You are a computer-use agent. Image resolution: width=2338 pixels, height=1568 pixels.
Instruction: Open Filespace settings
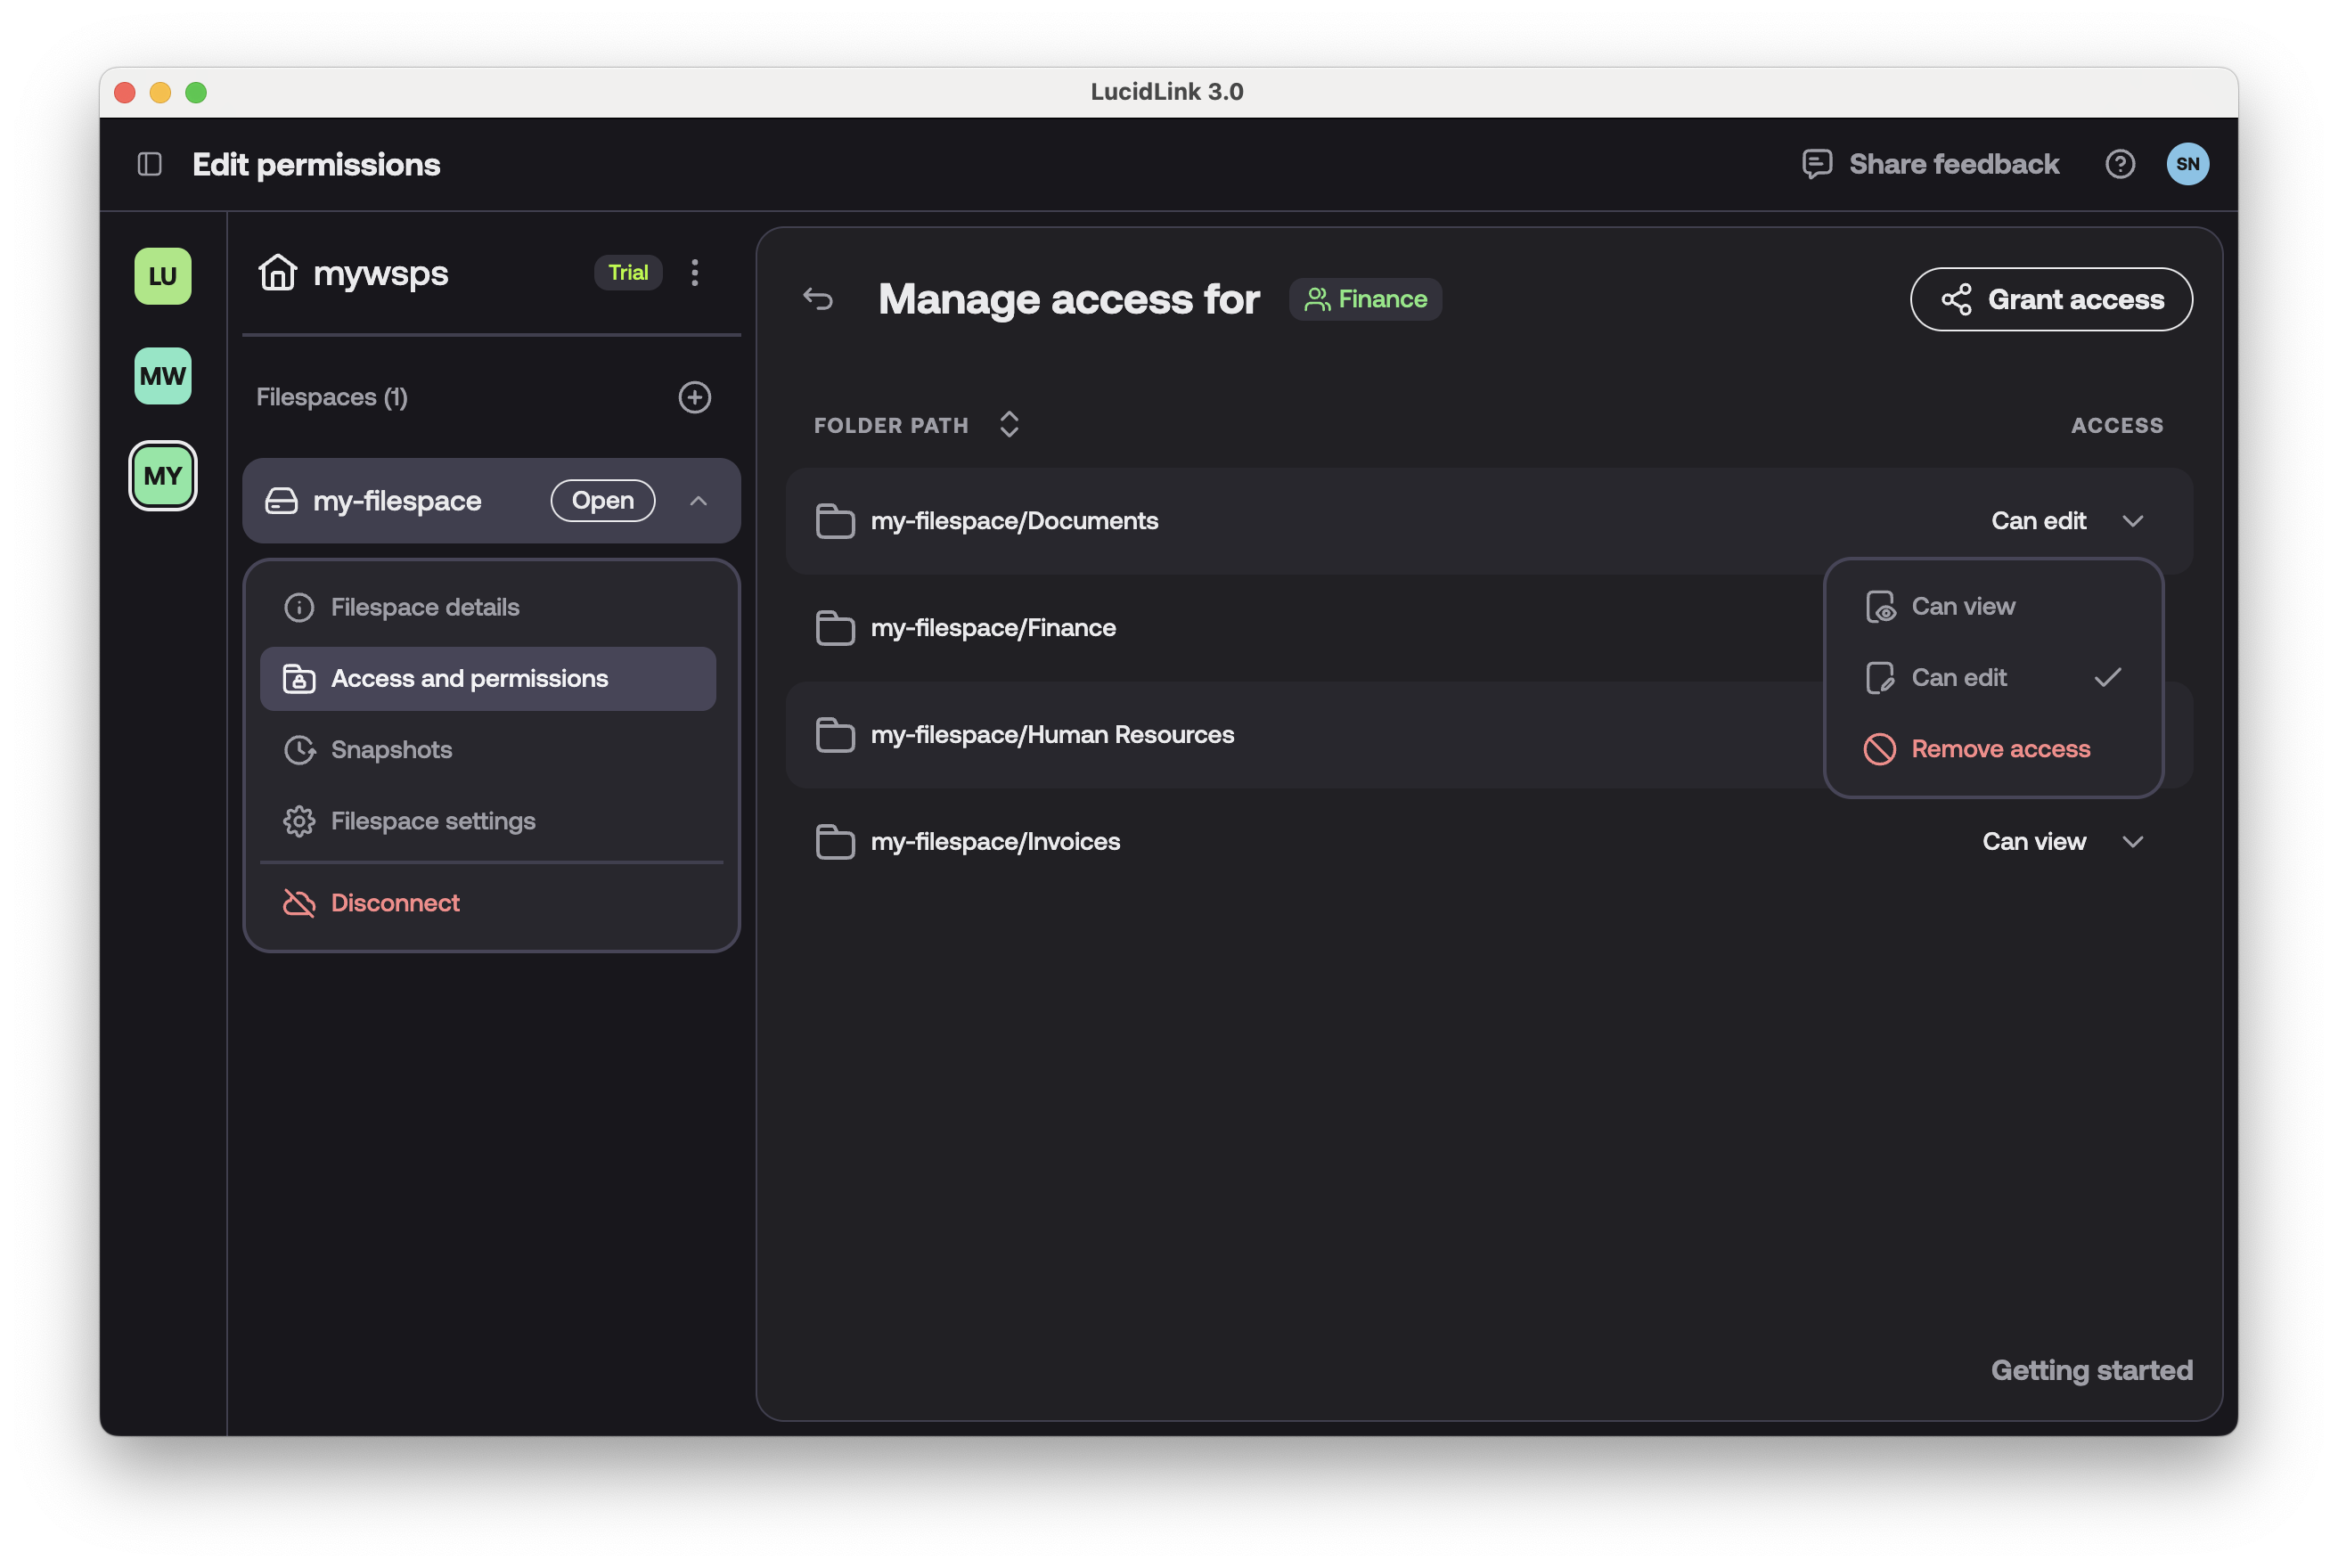point(488,821)
